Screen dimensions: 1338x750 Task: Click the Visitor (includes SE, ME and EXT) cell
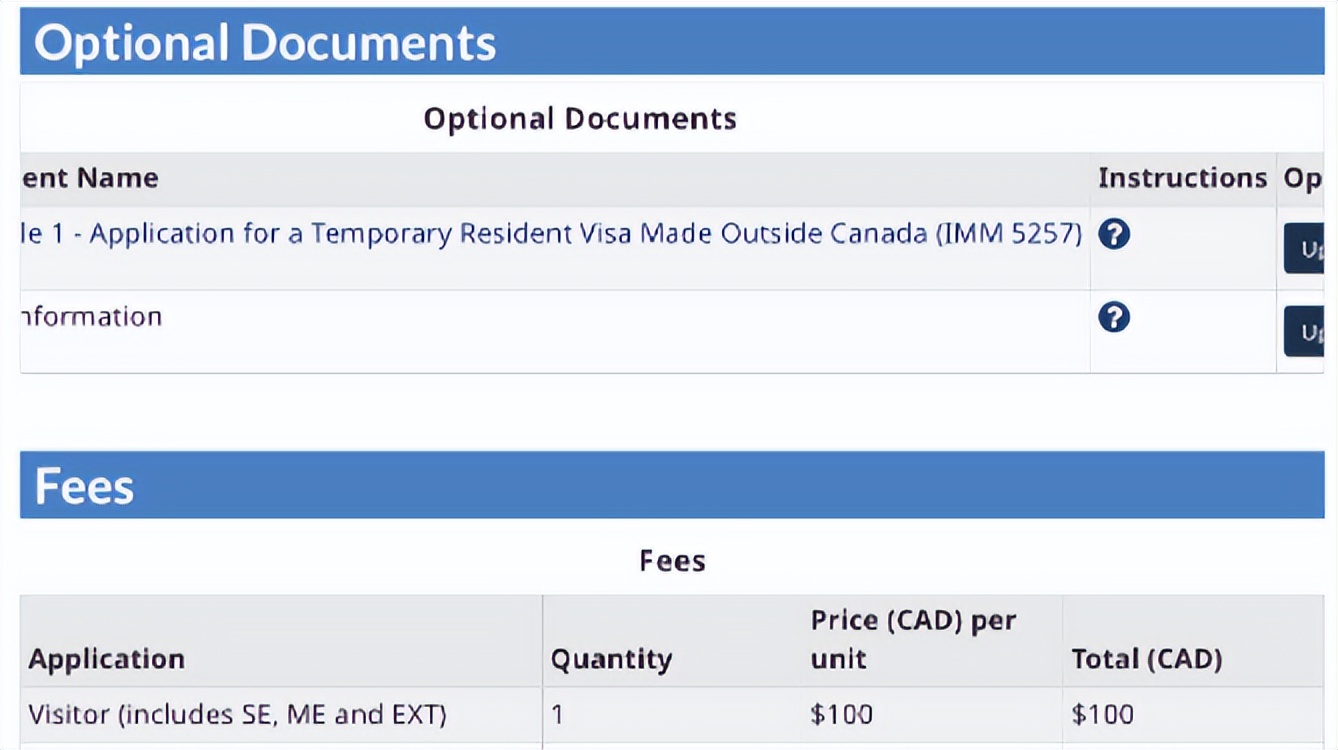click(x=237, y=714)
